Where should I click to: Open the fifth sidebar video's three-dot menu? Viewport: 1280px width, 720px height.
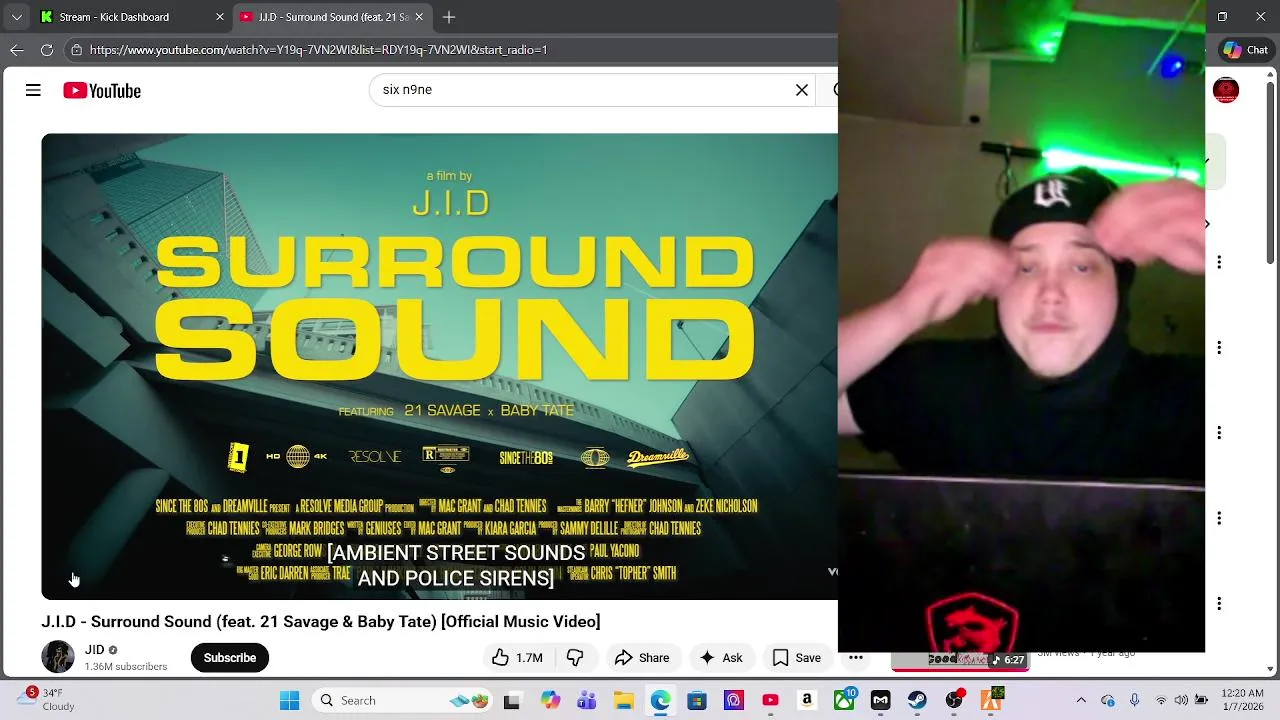pos(1219,604)
